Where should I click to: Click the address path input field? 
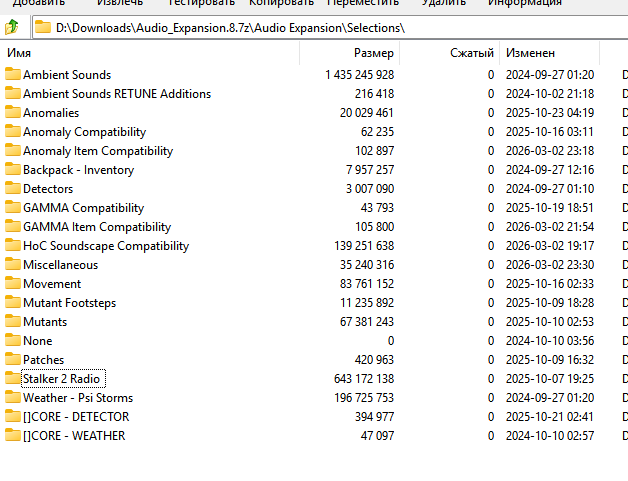330,28
